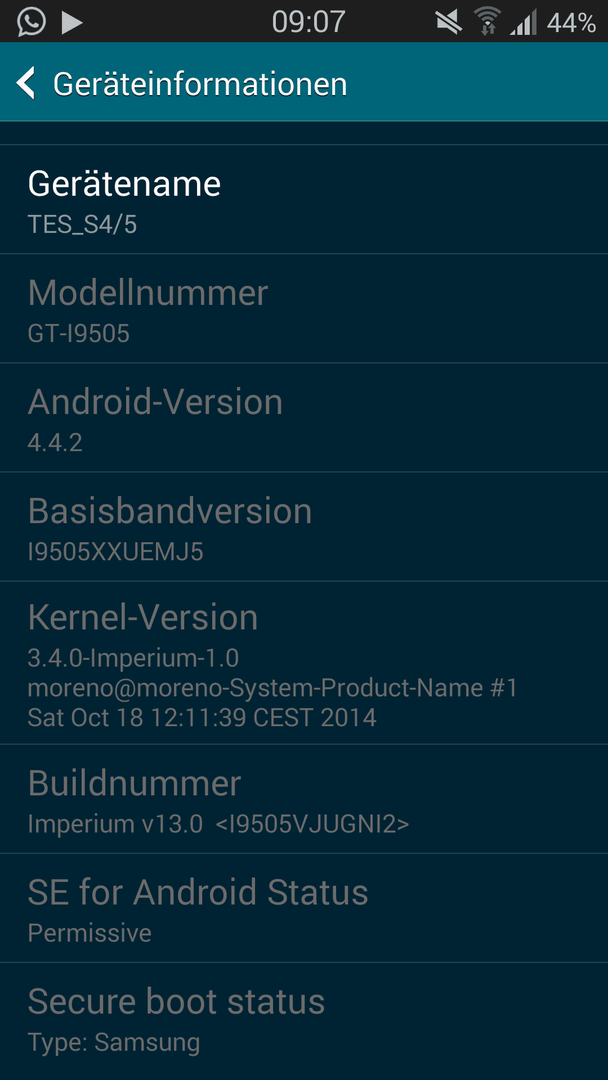
Task: Tap the back arrow next to Geräteinformationen
Action: [25, 83]
